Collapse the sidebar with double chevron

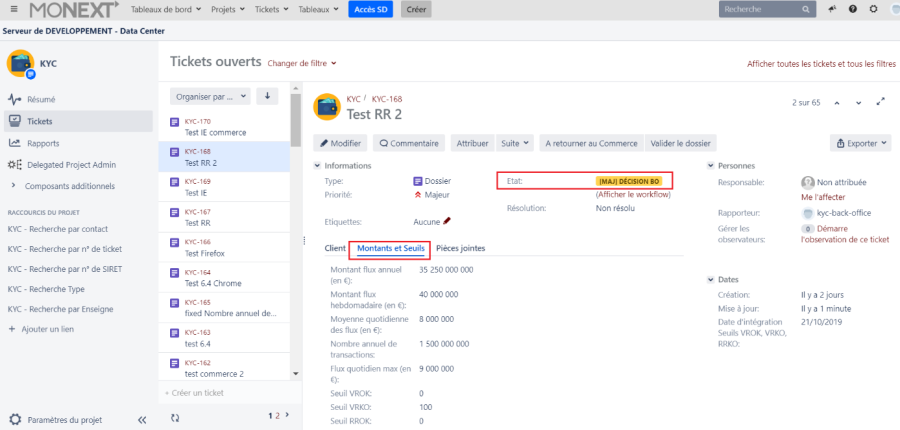coord(141,420)
